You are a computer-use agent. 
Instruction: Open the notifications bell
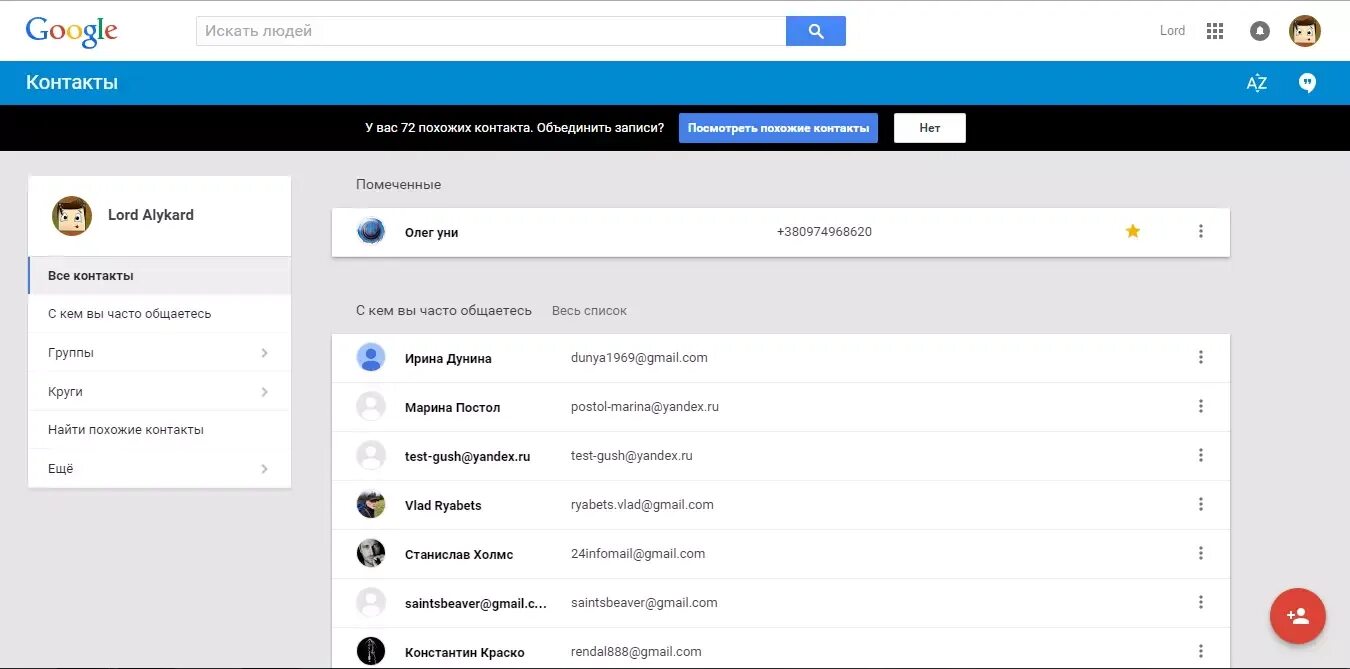point(1260,31)
